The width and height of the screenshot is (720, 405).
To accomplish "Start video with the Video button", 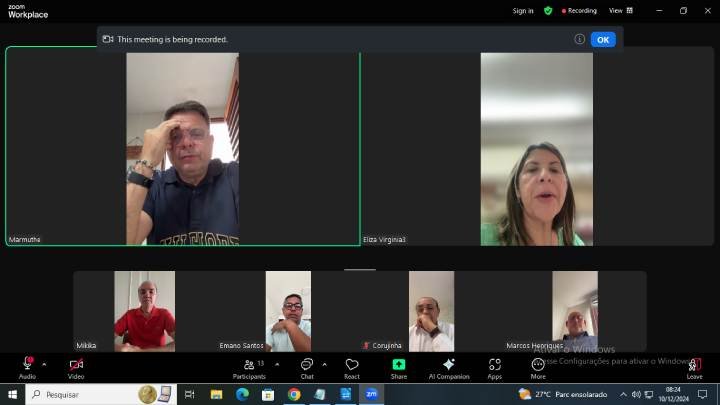I will [x=76, y=368].
